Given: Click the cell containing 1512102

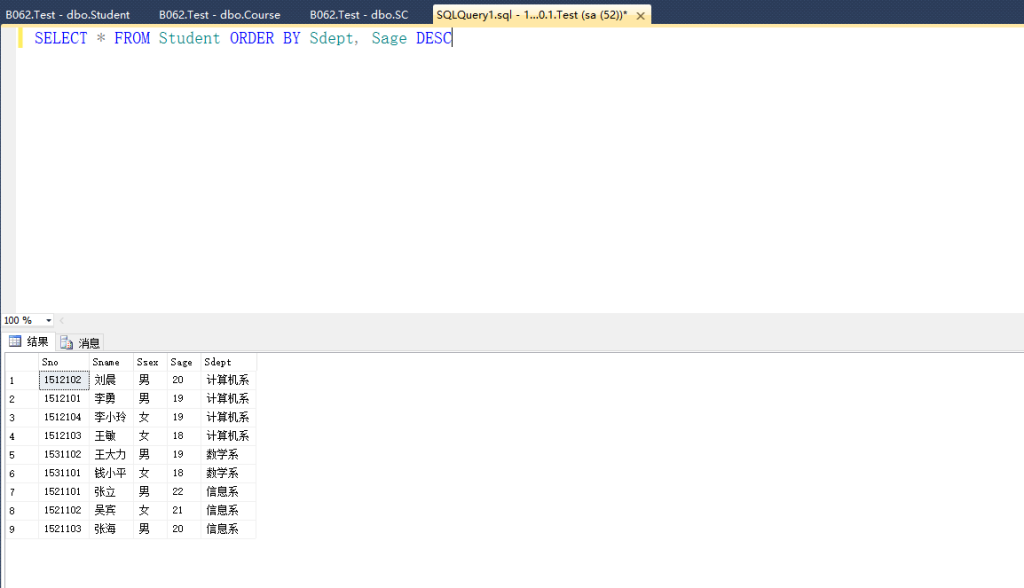Looking at the screenshot, I should coord(63,380).
